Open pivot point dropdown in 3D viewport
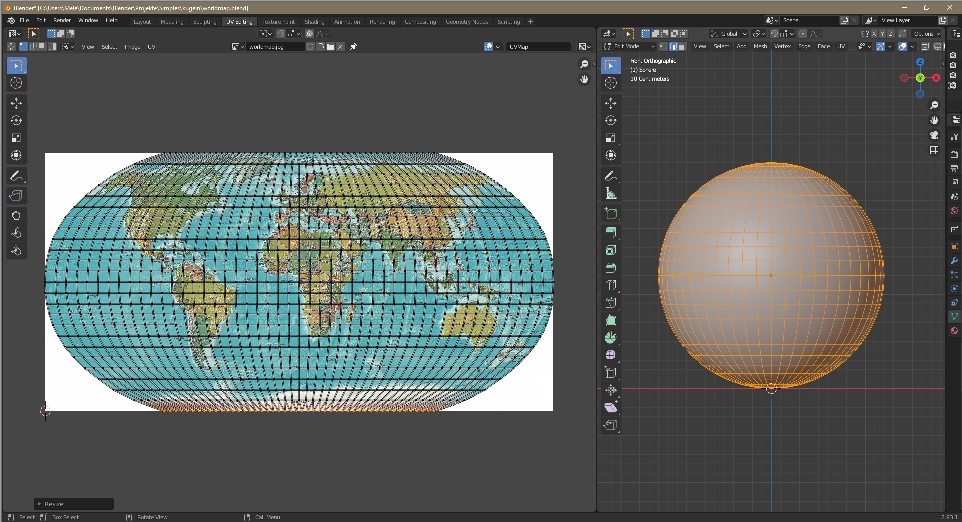Image resolution: width=962 pixels, height=522 pixels. pos(758,34)
